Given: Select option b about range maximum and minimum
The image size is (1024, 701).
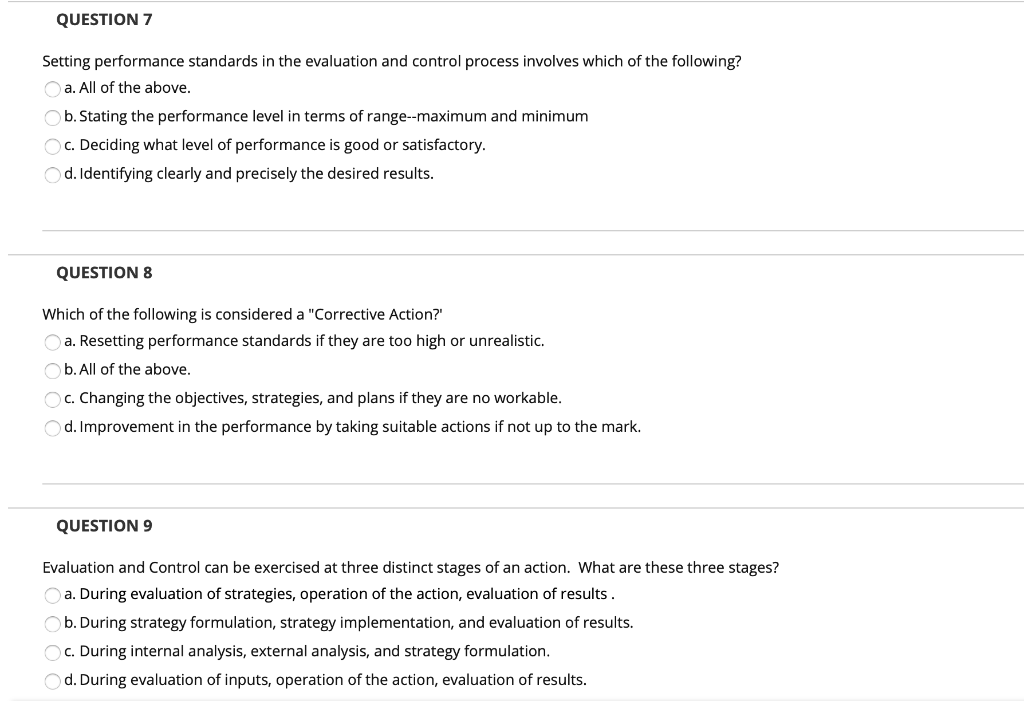Looking at the screenshot, I should pyautogui.click(x=52, y=117).
